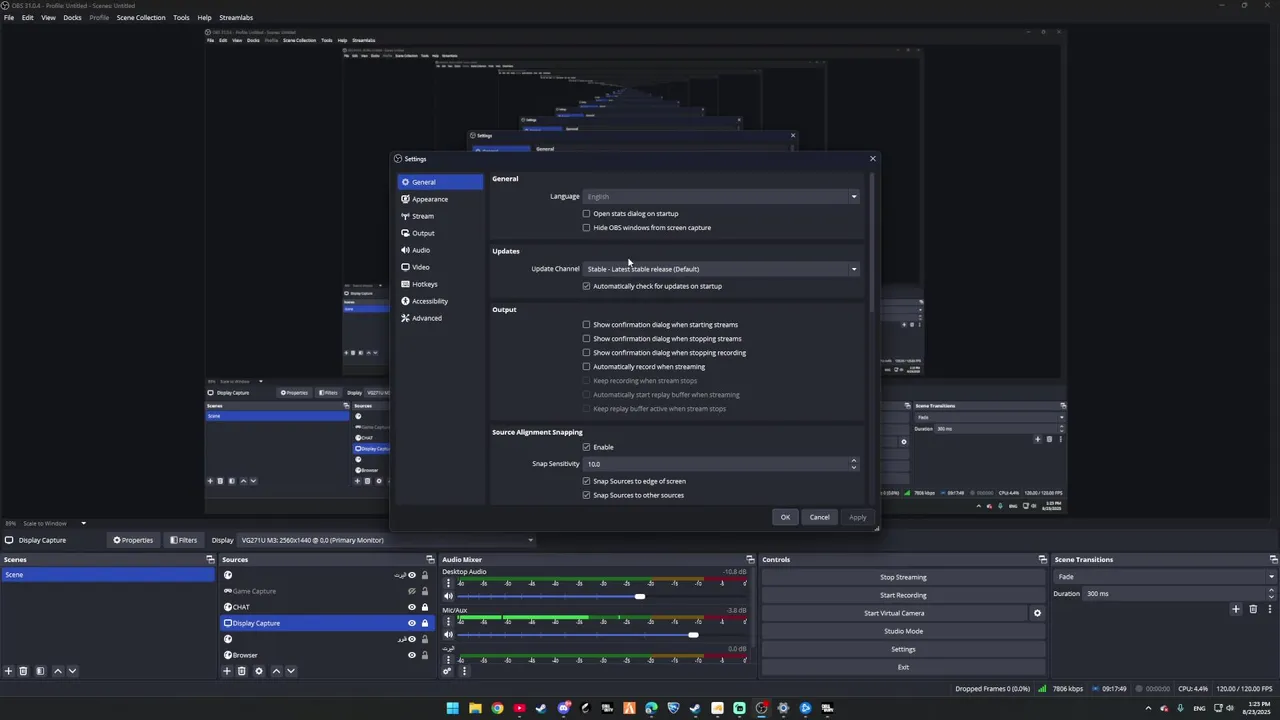Remove selected source with Sources trash icon

click(241, 671)
